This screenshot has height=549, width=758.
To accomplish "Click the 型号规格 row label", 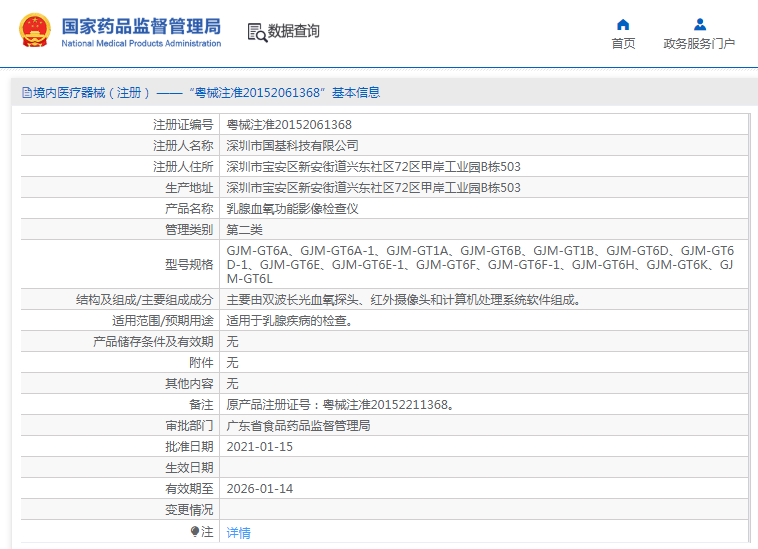I will click(189, 264).
